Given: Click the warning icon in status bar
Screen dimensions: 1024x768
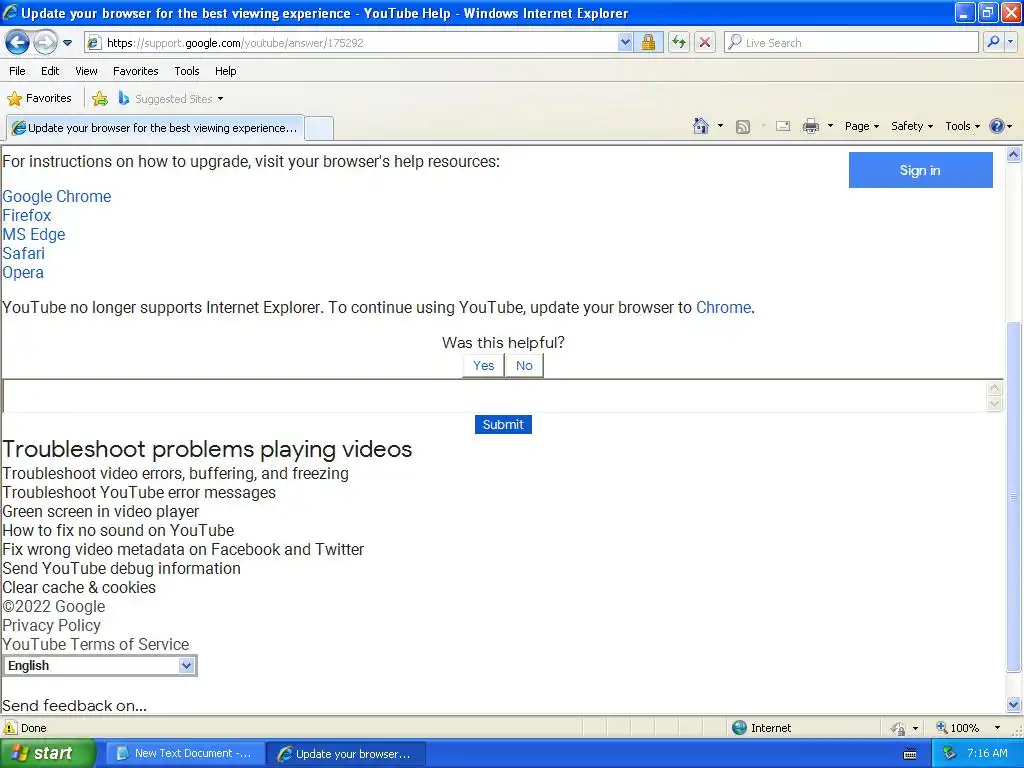Looking at the screenshot, I should click(x=10, y=728).
